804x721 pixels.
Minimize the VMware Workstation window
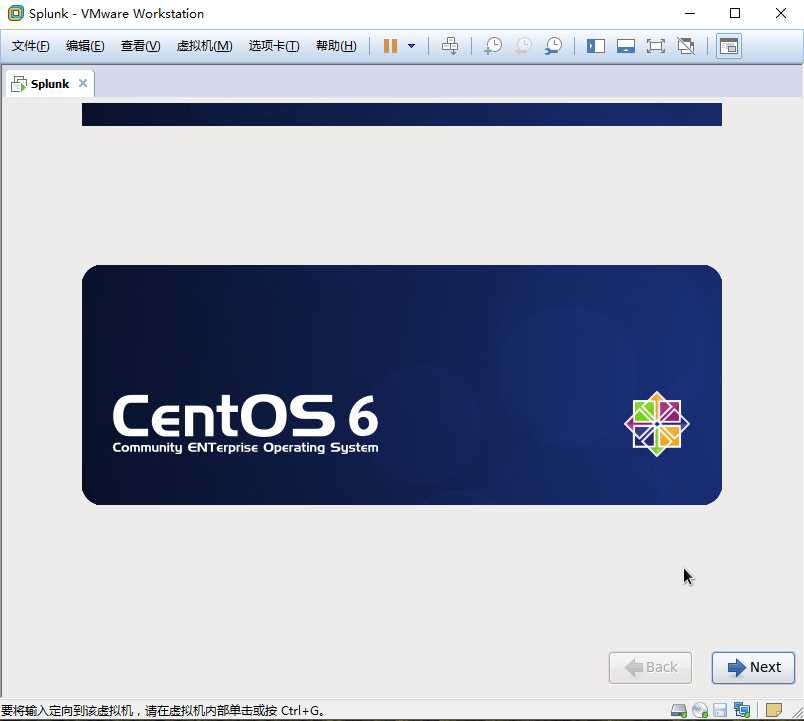pos(690,13)
